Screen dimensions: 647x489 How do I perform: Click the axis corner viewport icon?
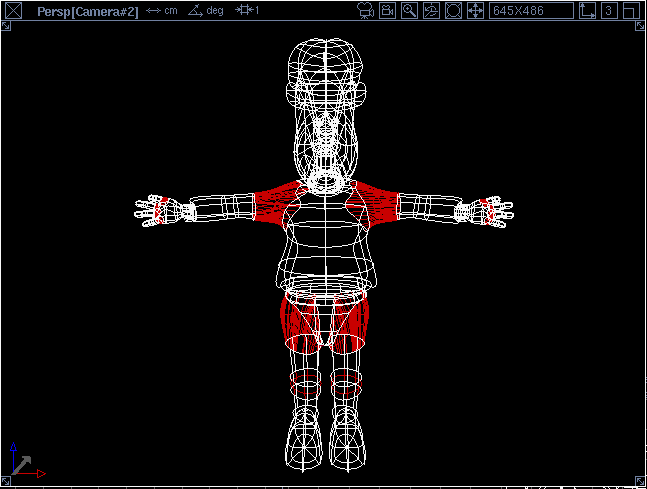click(587, 11)
